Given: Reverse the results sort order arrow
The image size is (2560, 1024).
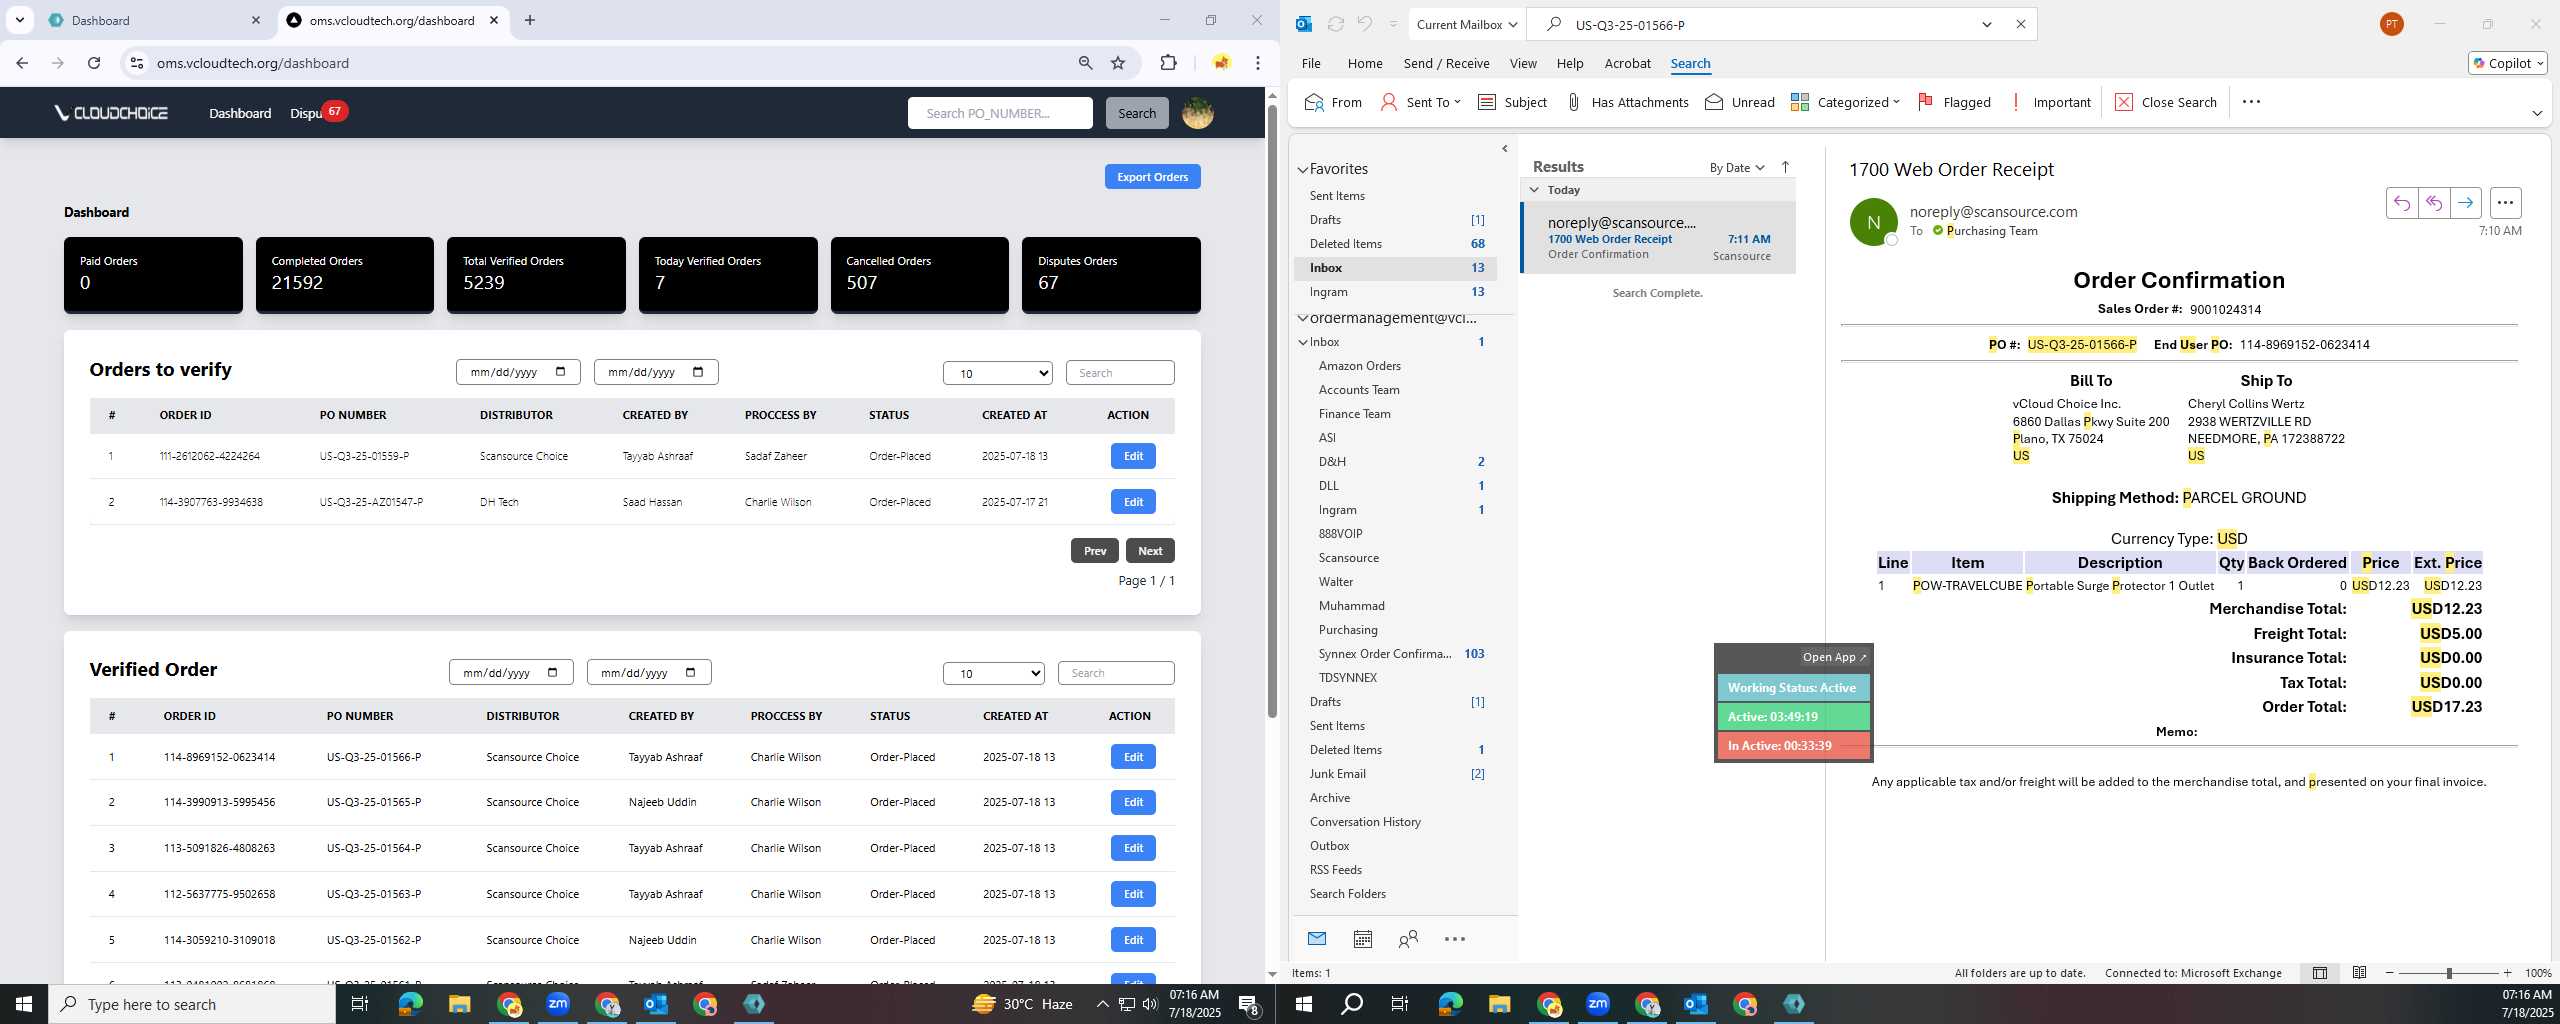Looking at the screenshot, I should point(1785,167).
